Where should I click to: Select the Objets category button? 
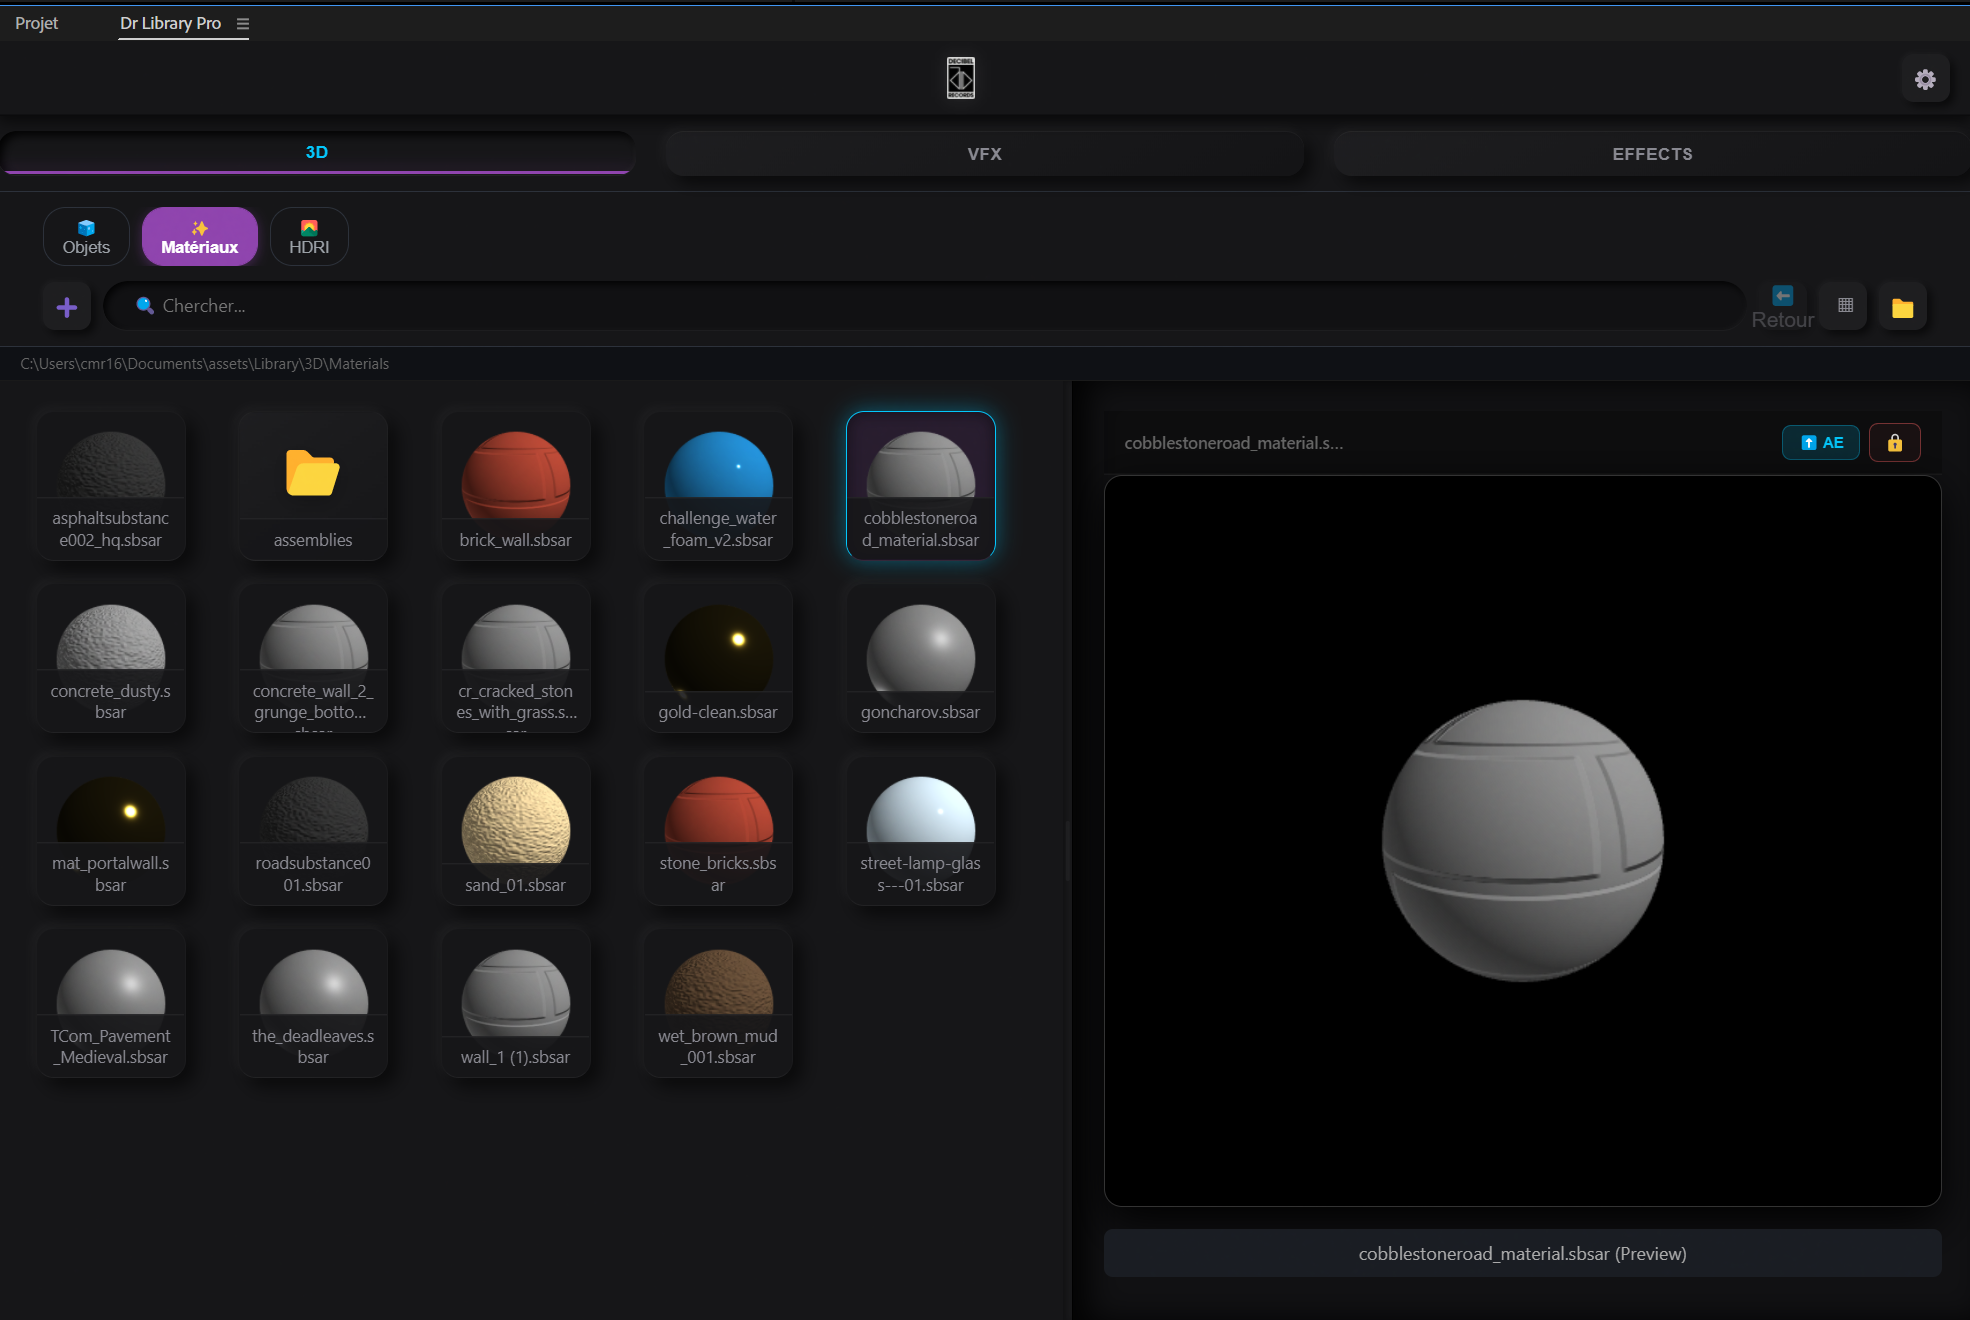[86, 237]
